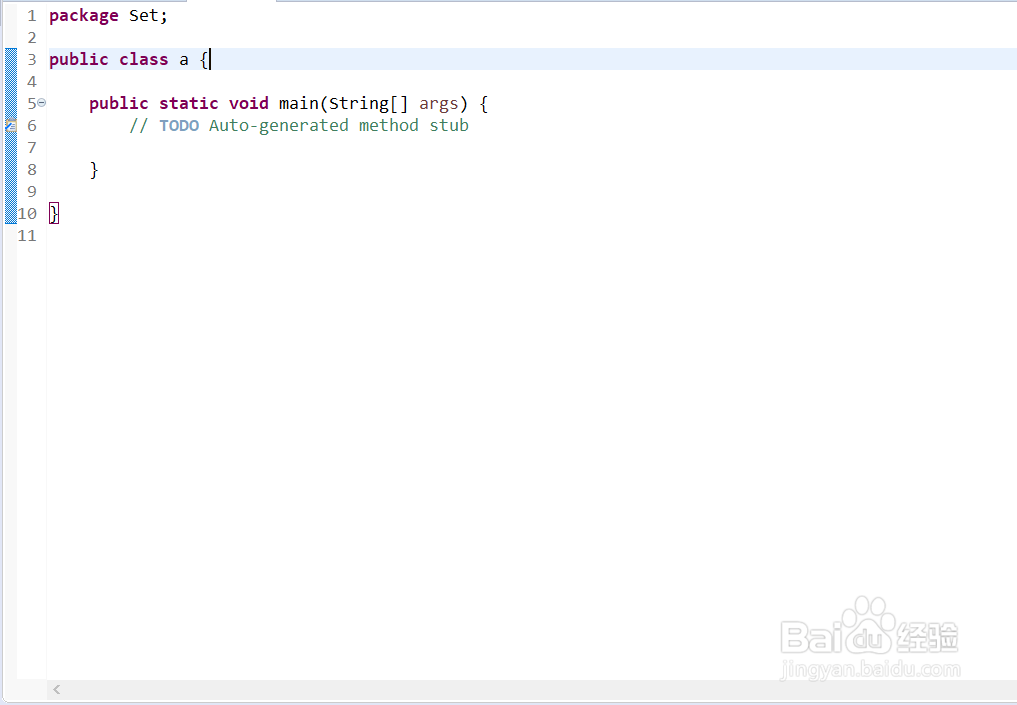Click the 'Set;' package name text
This screenshot has height=705, width=1017.
click(148, 16)
